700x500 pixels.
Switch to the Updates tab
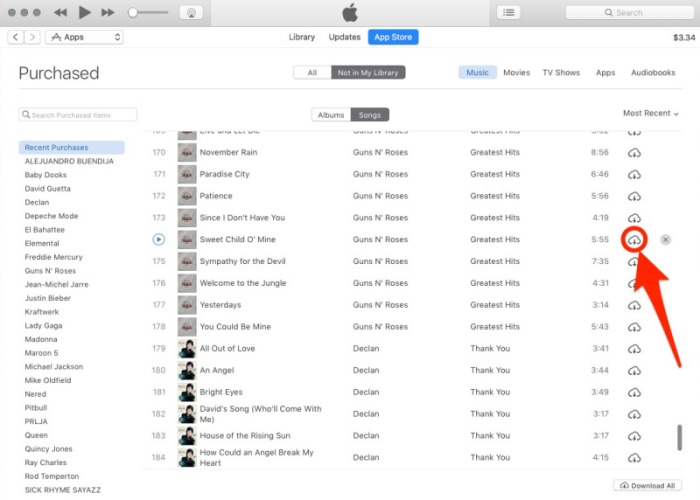pos(344,37)
